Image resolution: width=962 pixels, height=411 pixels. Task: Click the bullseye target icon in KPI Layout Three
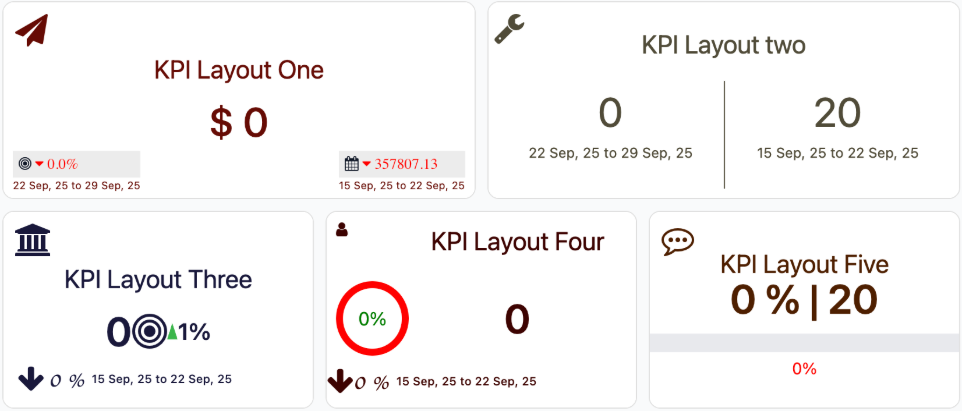[148, 332]
